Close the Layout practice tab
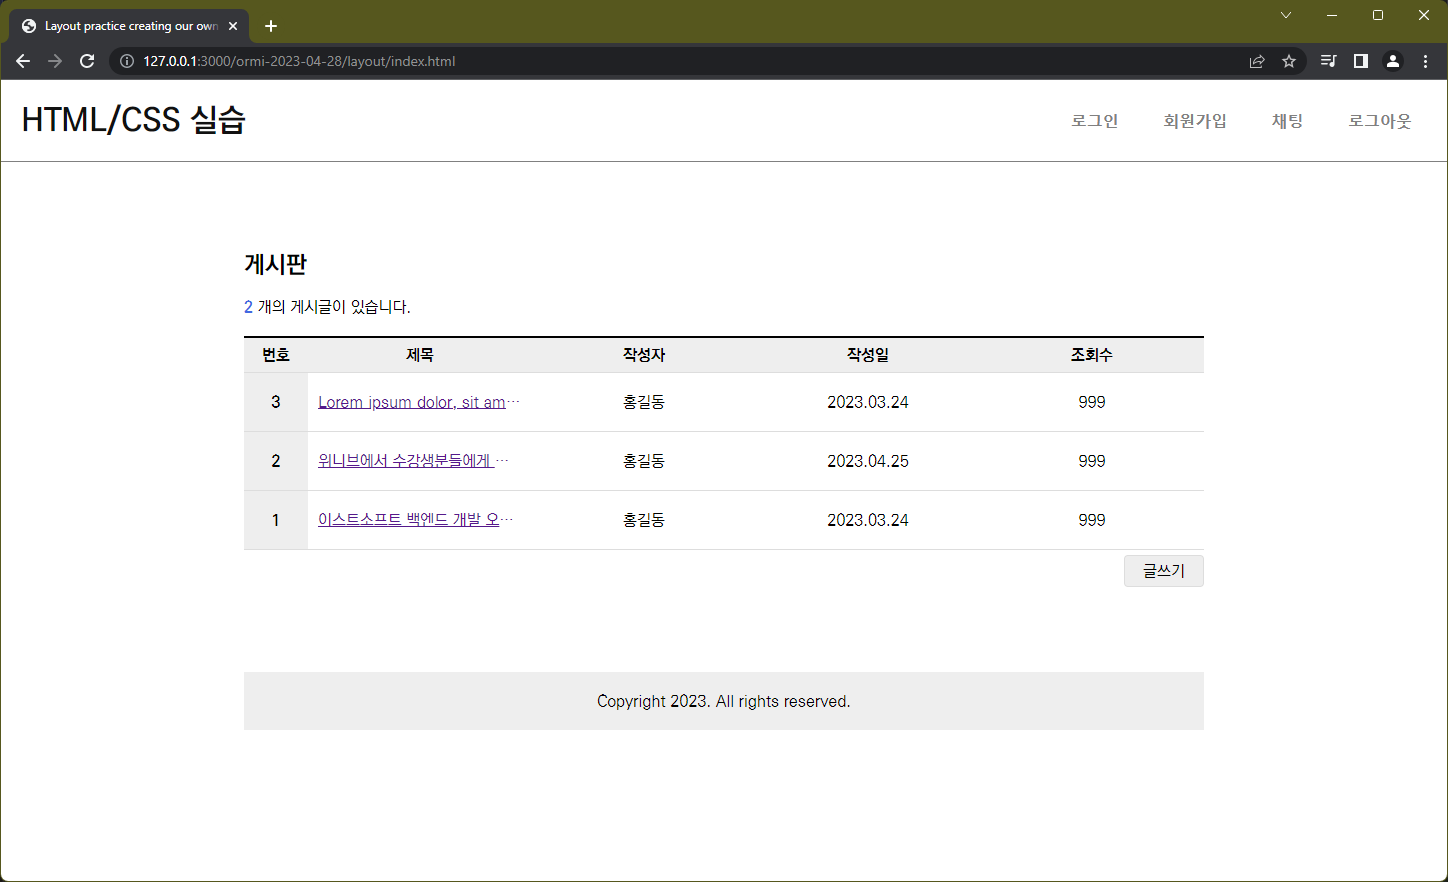This screenshot has height=882, width=1448. click(233, 26)
